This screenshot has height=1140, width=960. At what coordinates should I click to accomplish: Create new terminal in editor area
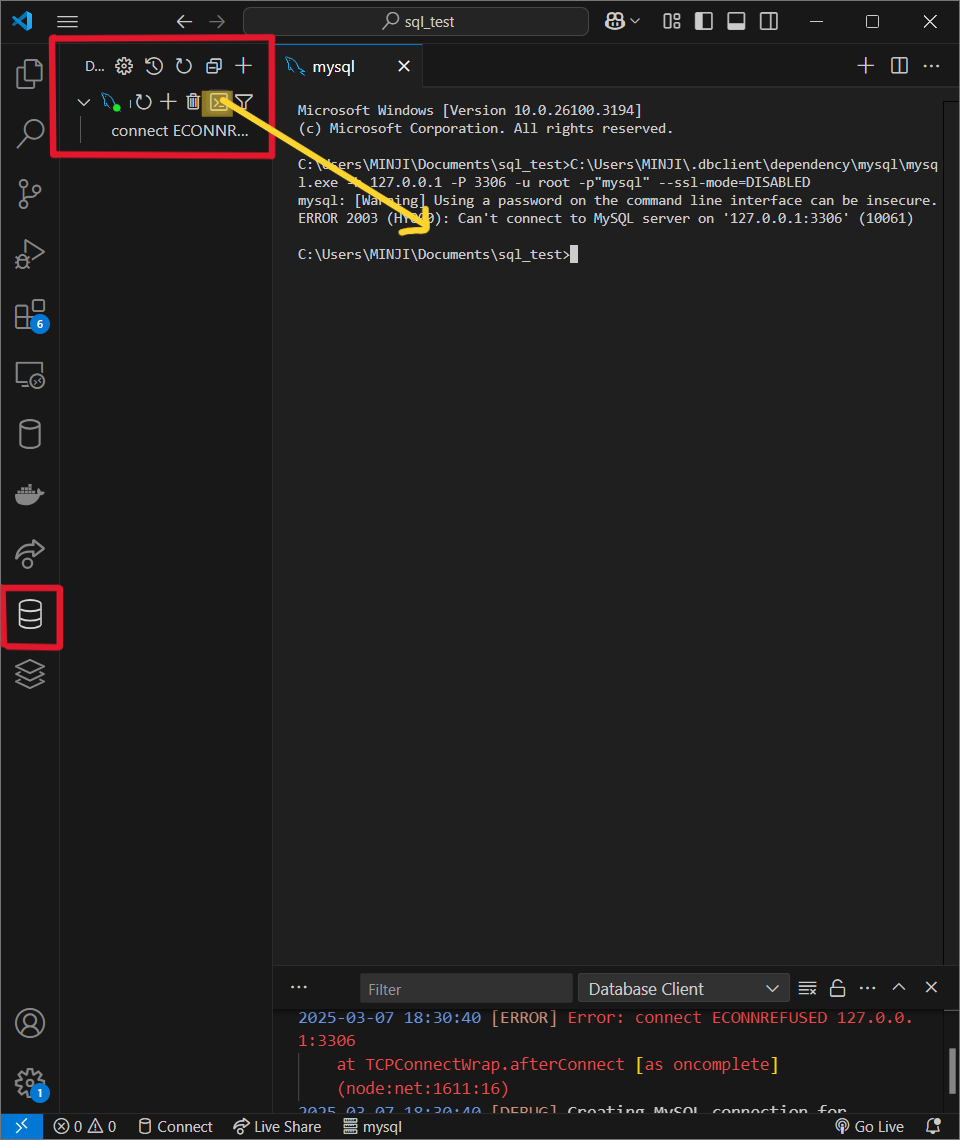tap(865, 66)
